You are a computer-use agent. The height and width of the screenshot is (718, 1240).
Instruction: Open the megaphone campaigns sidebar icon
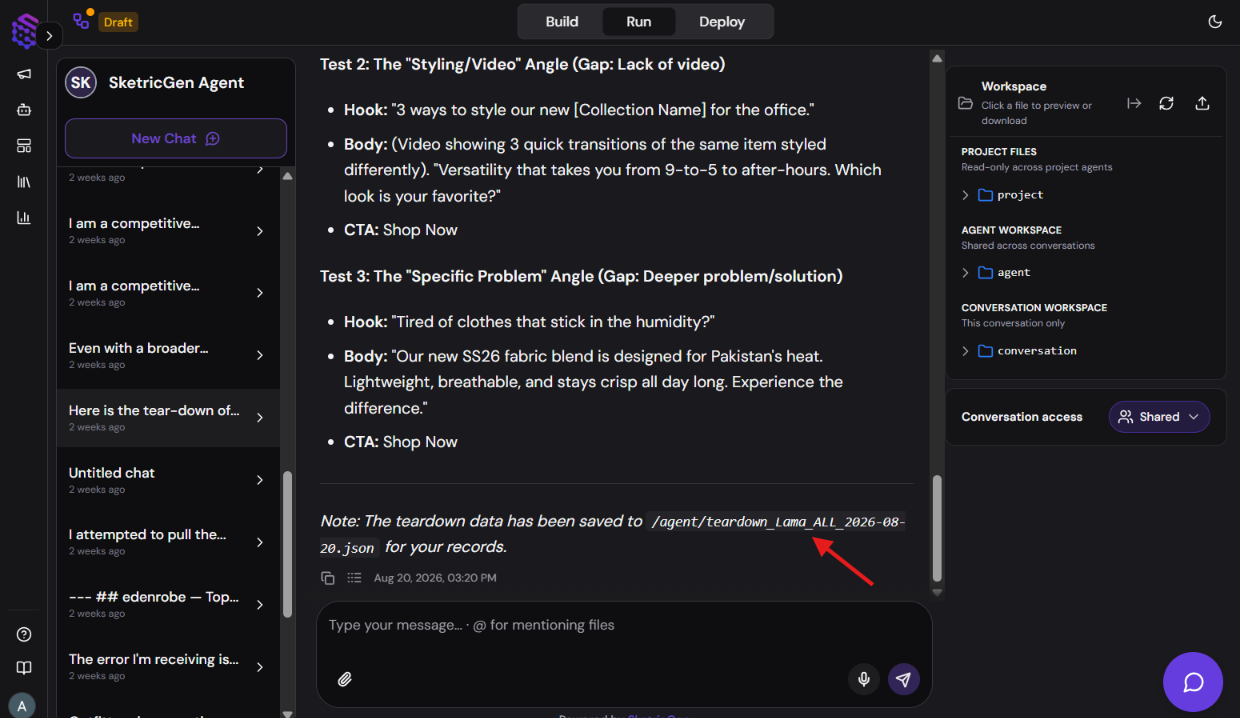coord(24,74)
